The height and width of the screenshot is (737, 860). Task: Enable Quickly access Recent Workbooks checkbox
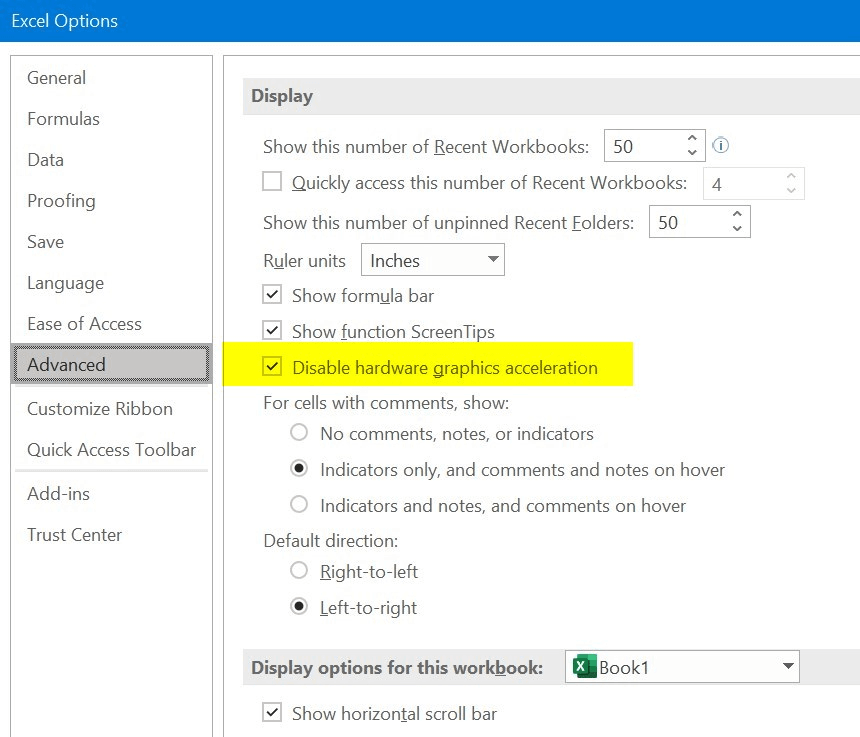click(272, 182)
